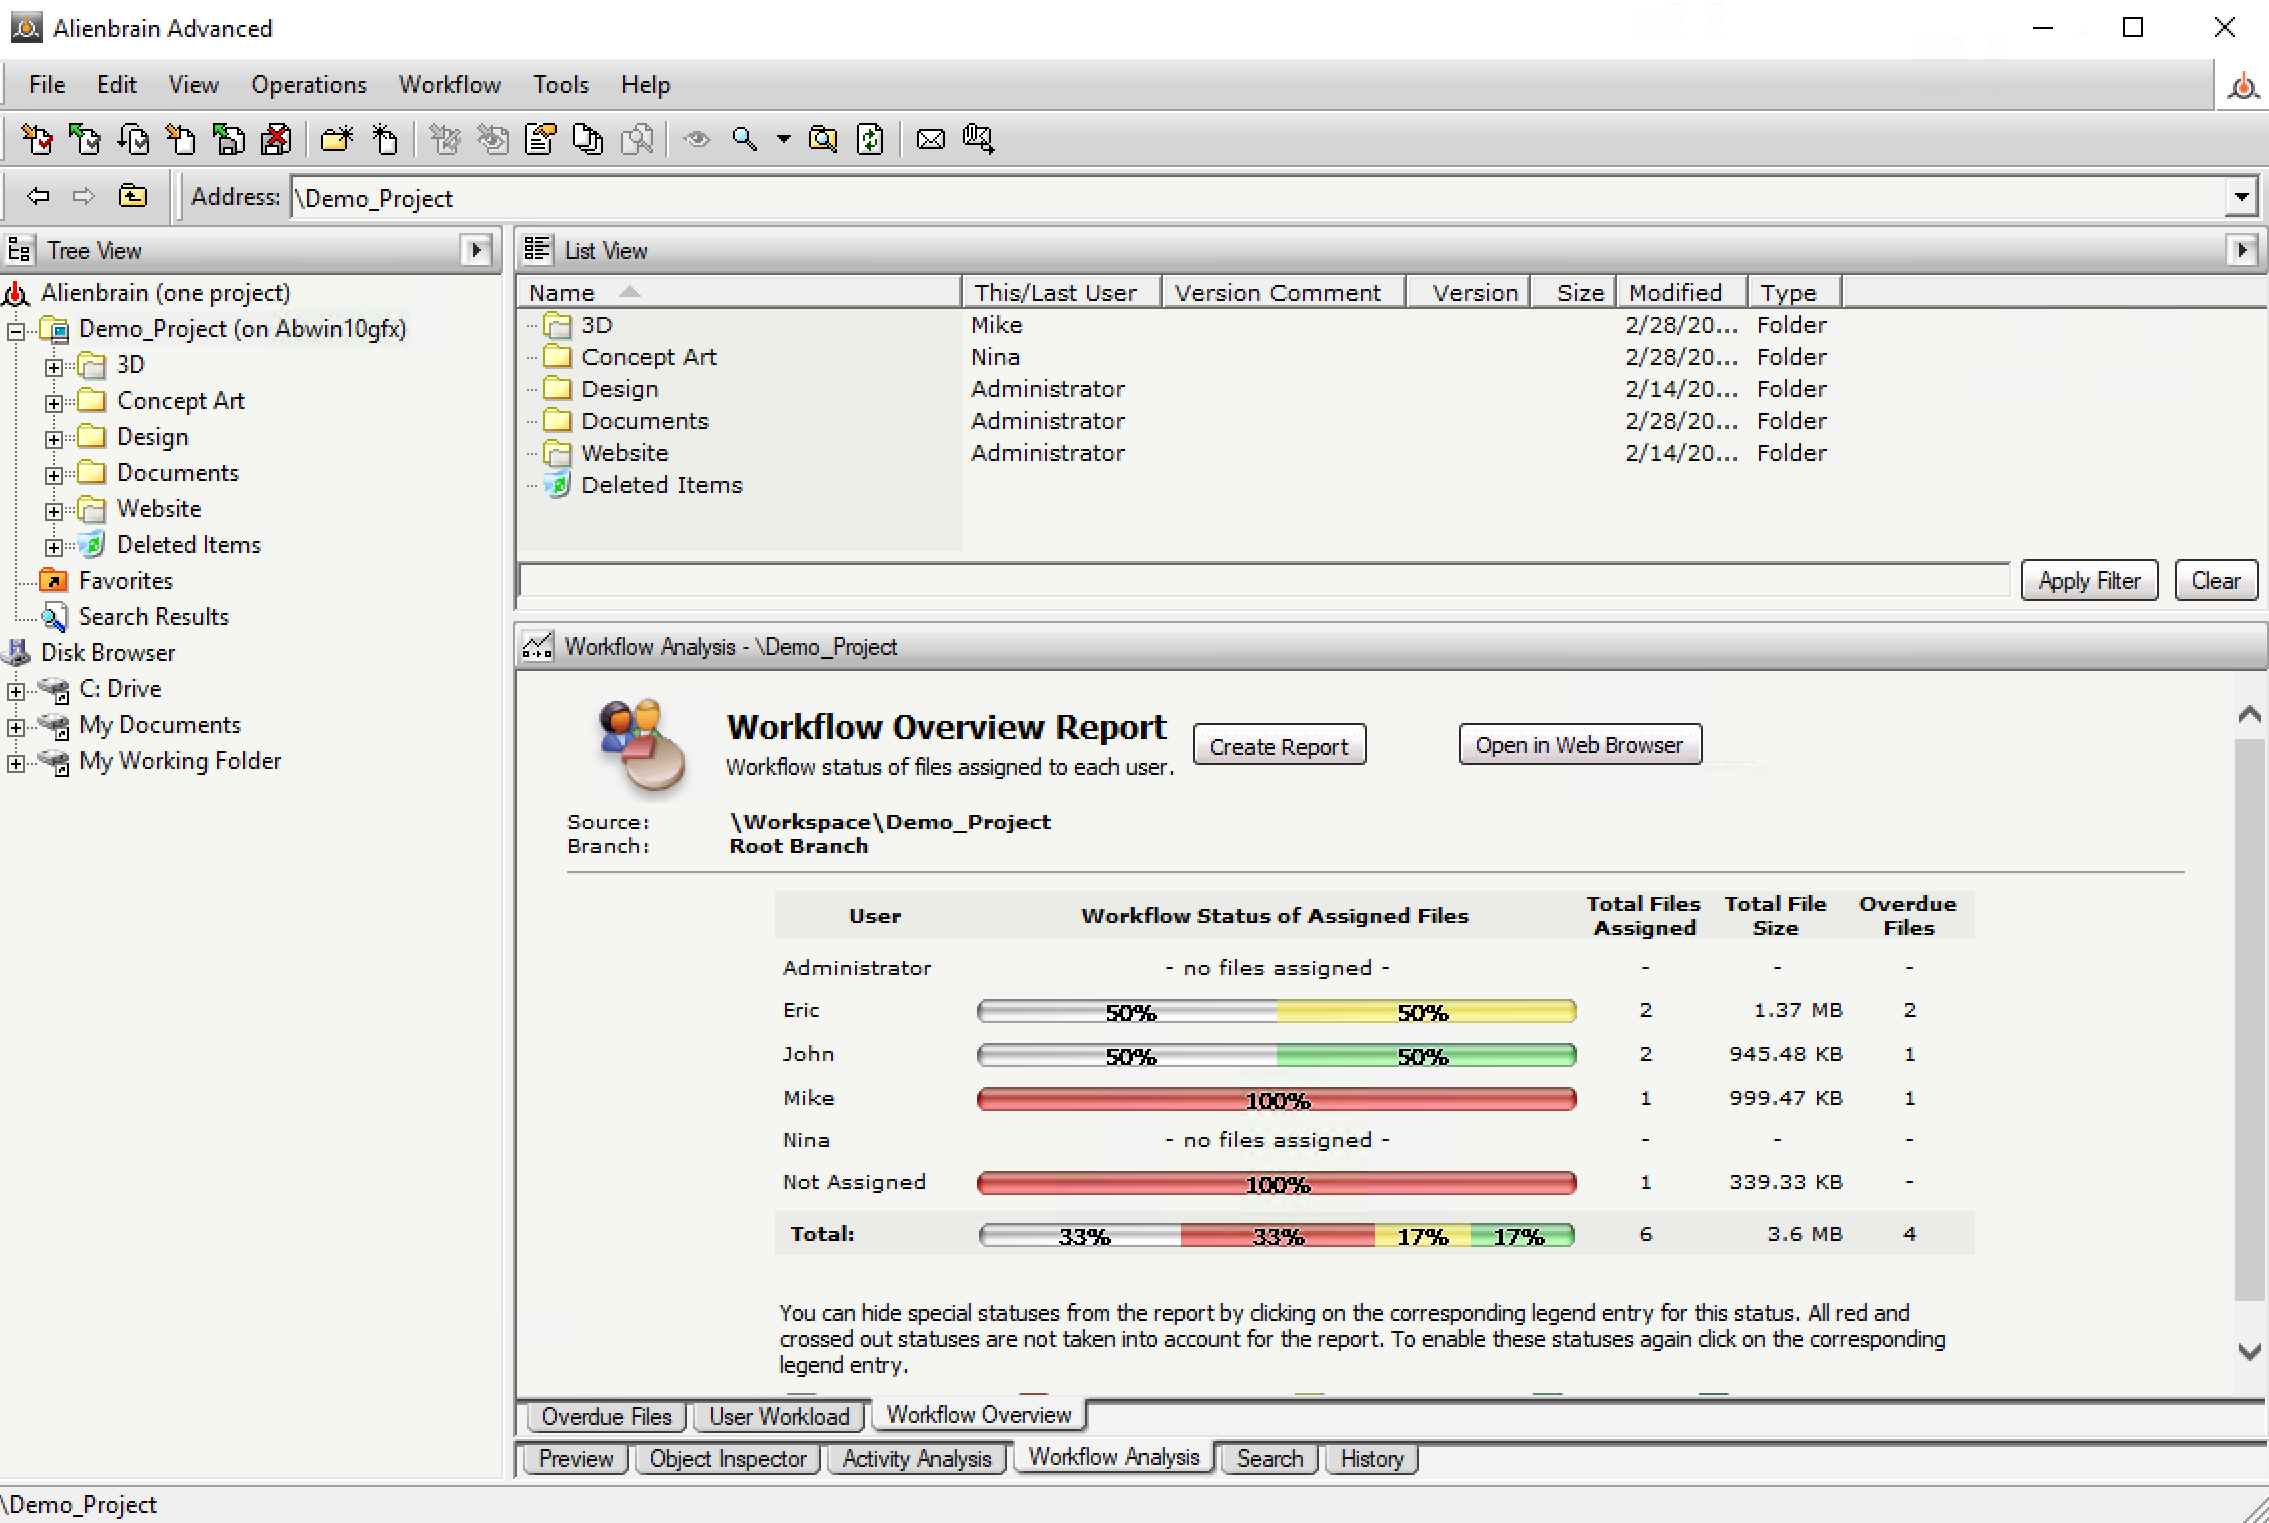
Task: Click the Check Out toolbar icon
Action: (x=38, y=139)
